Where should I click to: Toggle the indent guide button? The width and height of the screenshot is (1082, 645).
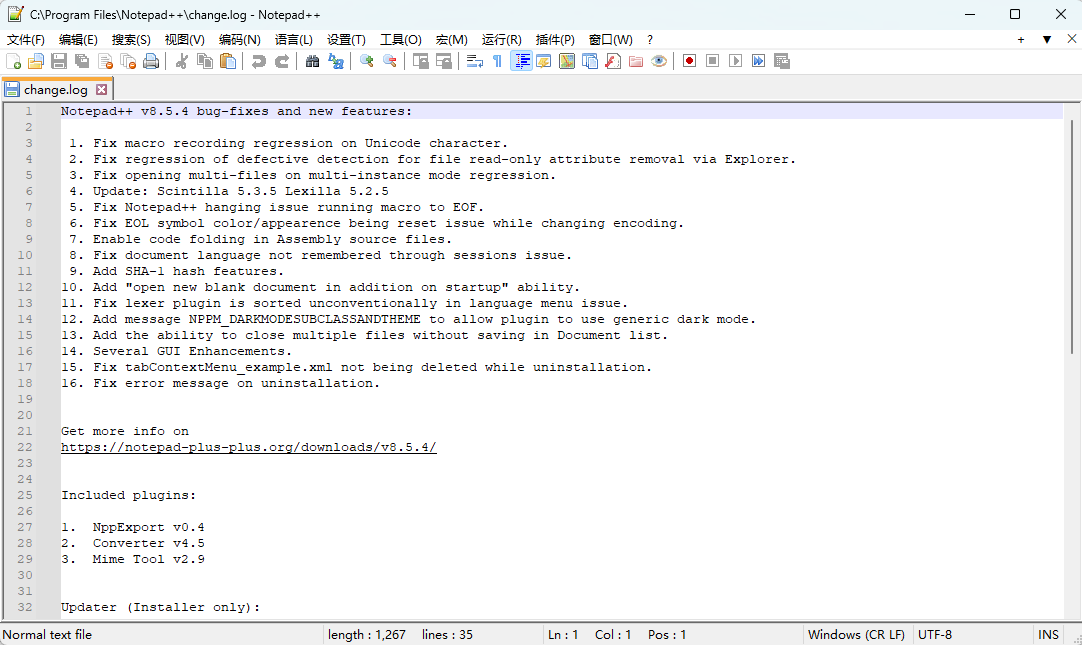521,61
